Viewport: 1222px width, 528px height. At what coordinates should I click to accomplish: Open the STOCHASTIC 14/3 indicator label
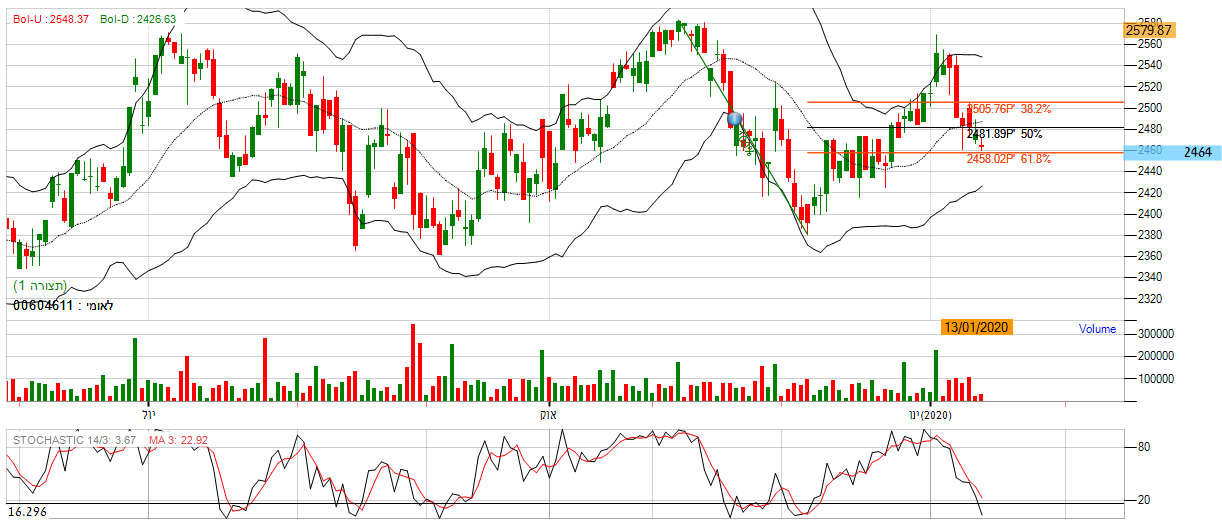(x=76, y=440)
